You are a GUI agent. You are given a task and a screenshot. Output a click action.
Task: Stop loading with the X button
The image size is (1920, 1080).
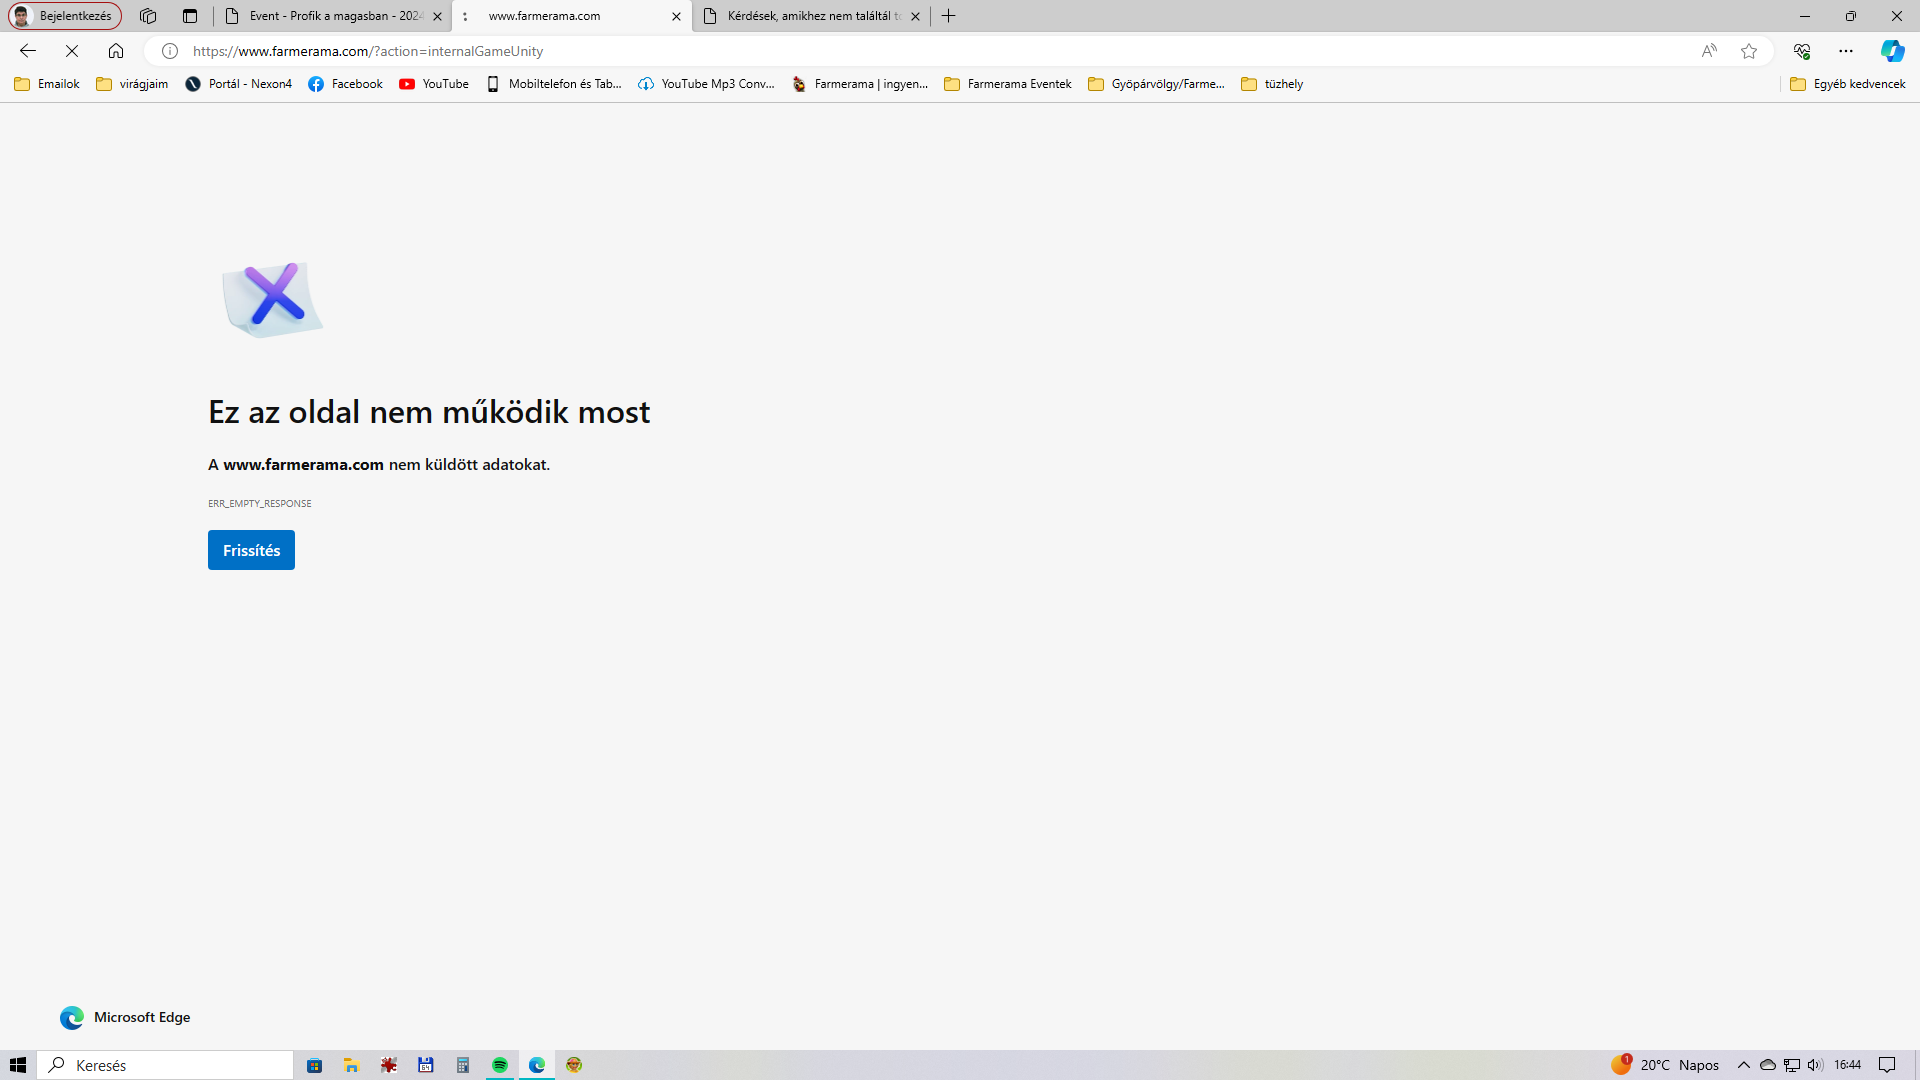[x=72, y=51]
